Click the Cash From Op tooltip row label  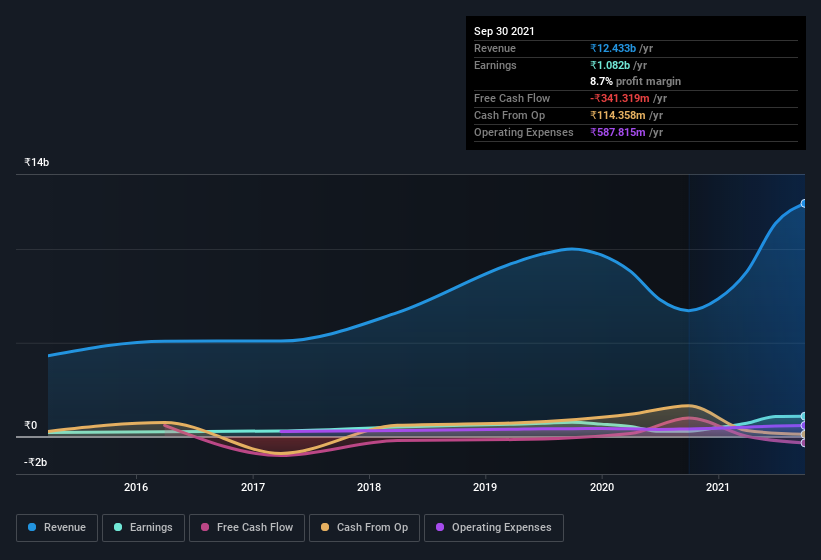[509, 115]
